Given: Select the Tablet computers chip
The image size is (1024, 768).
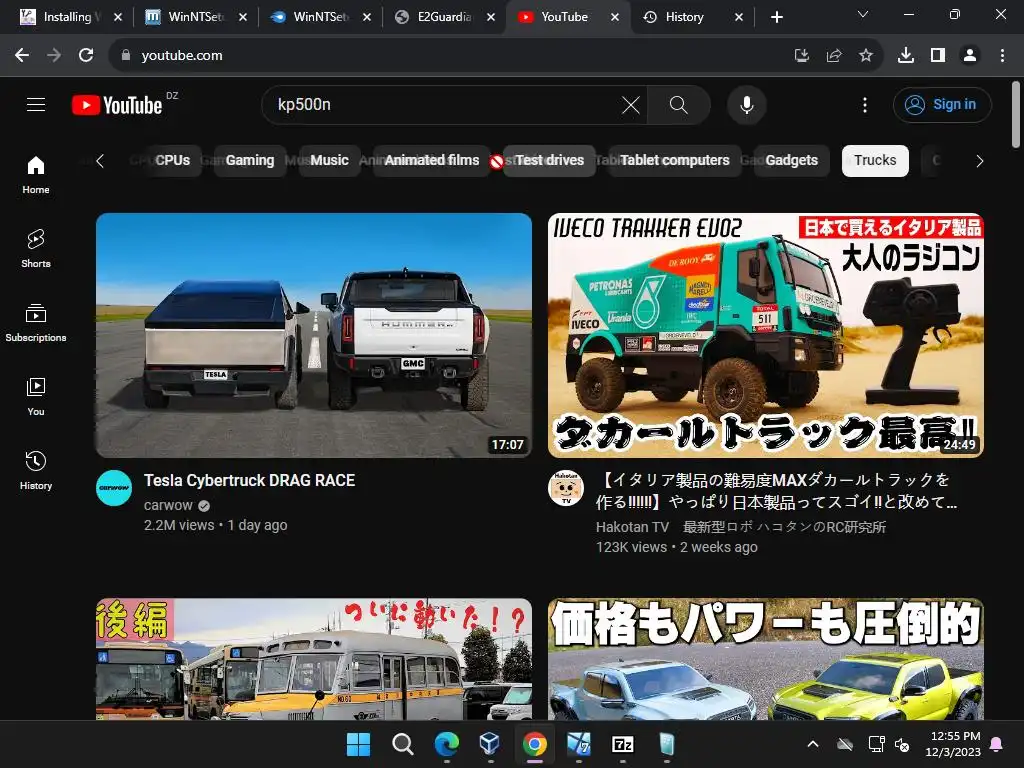Looking at the screenshot, I should point(675,161).
